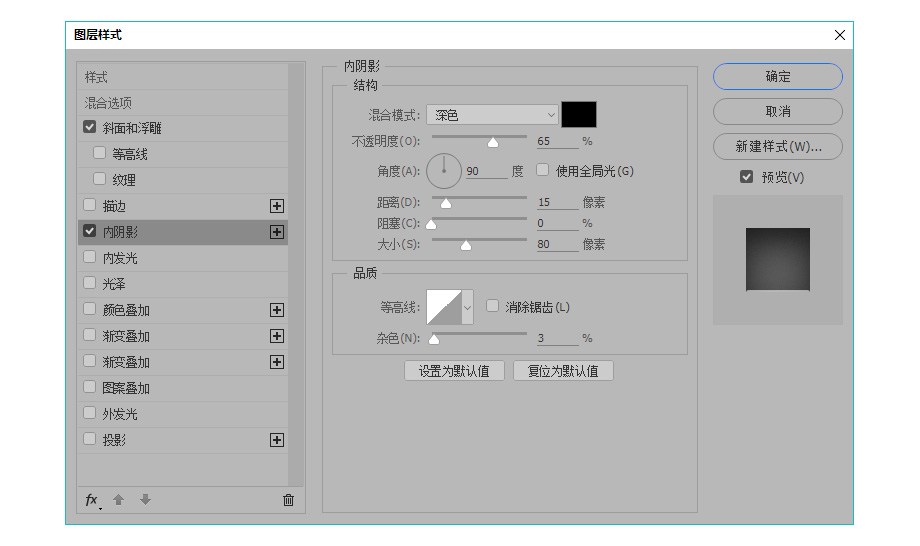The image size is (920, 546).
Task: Click the styles list vertical scrollbar
Action: [296, 274]
